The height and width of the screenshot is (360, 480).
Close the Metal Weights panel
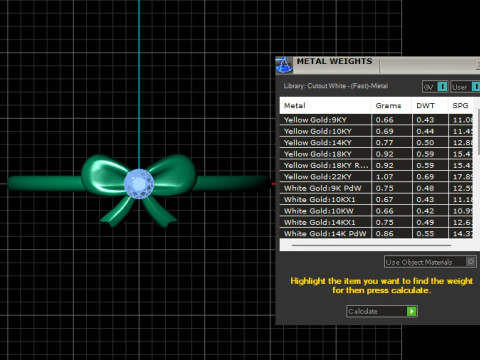pyautogui.click(x=478, y=65)
